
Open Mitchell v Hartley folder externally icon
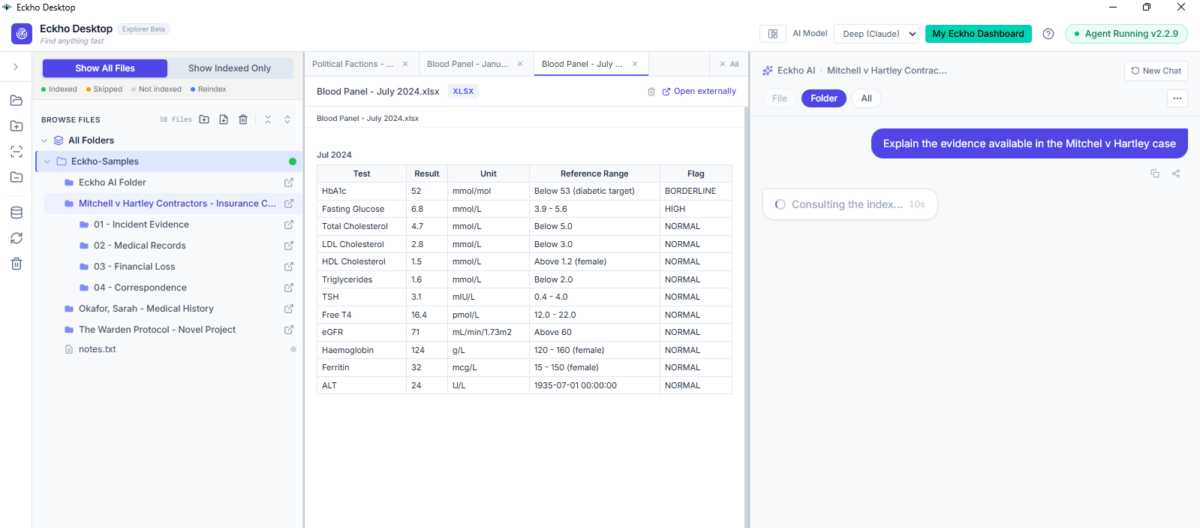tap(289, 203)
